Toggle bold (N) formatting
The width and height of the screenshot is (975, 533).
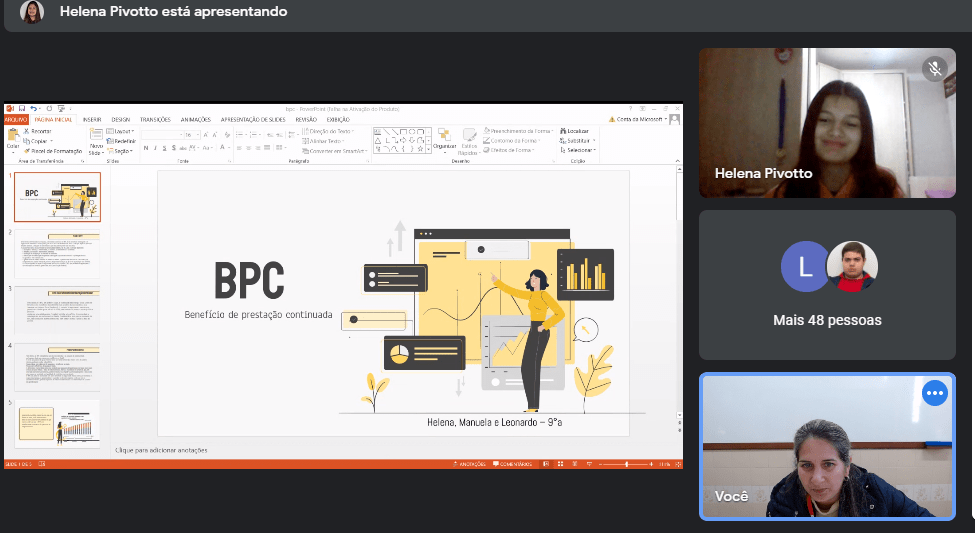145,148
